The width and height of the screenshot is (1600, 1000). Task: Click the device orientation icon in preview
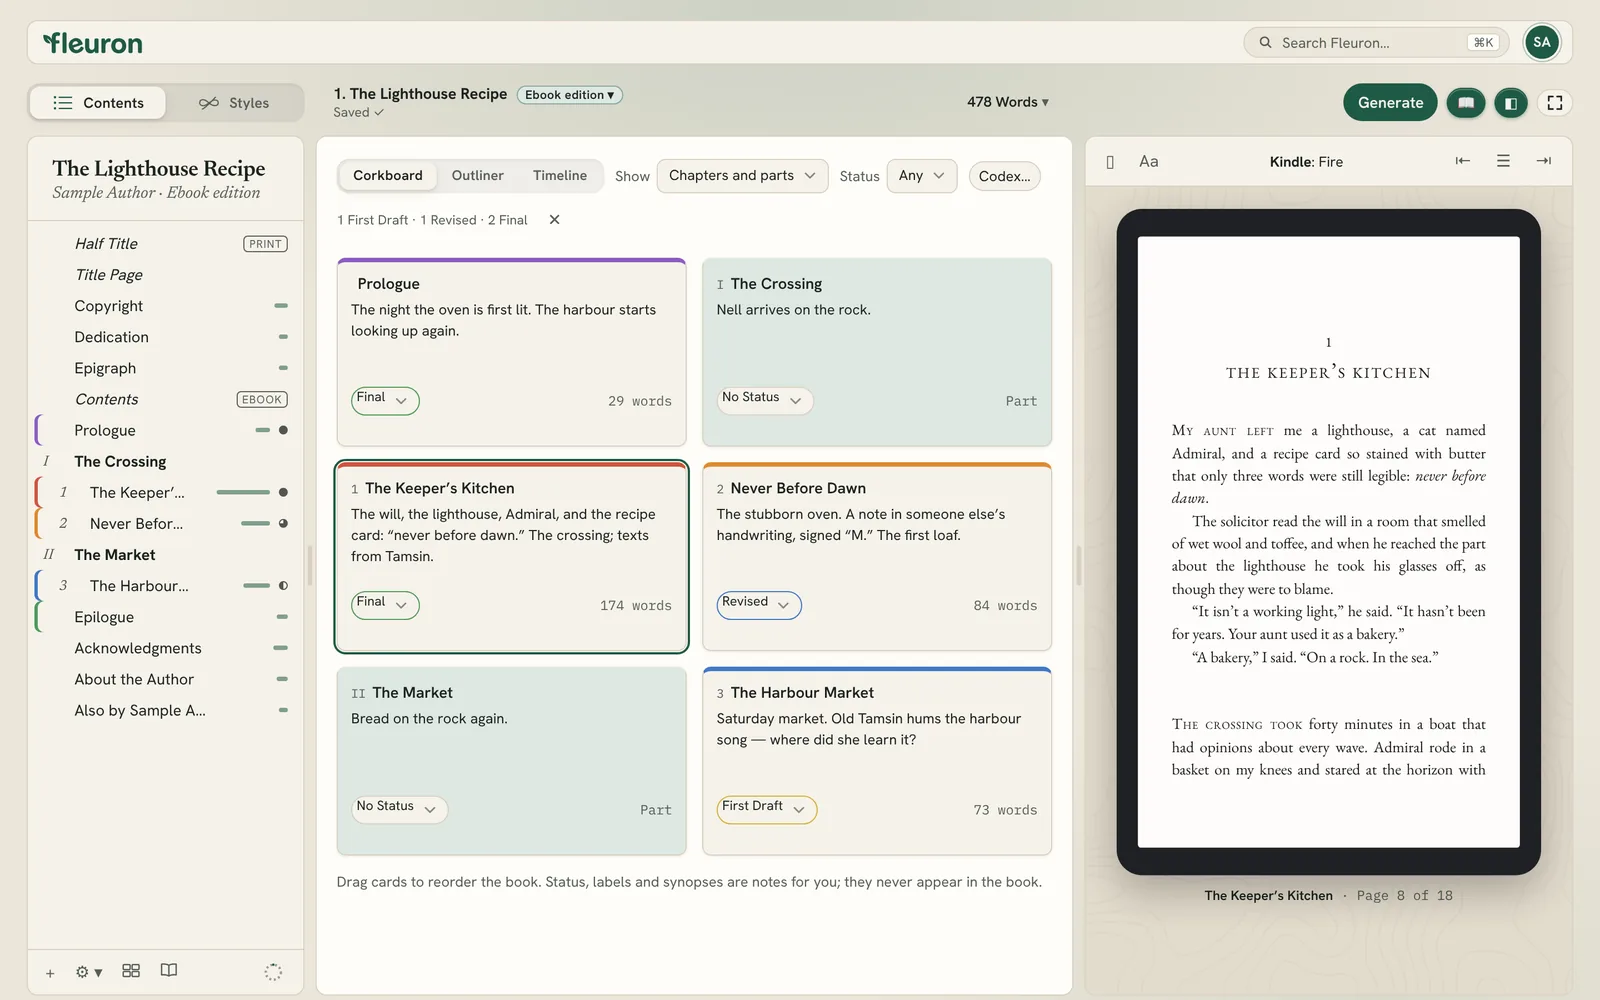(x=1110, y=162)
